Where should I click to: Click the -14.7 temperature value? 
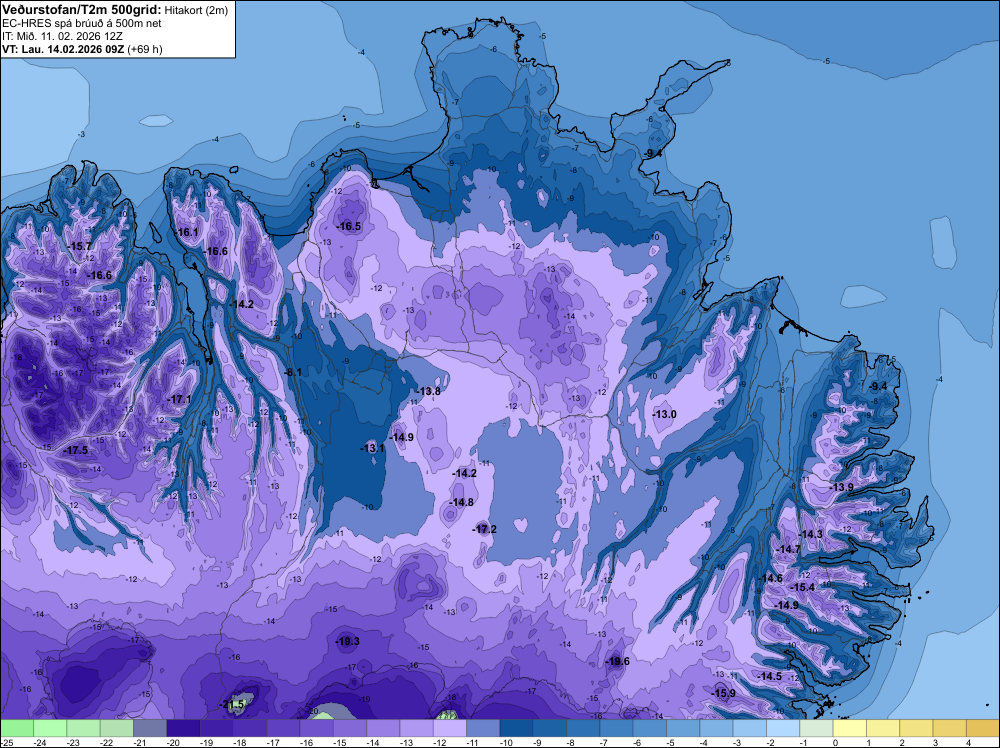point(788,549)
